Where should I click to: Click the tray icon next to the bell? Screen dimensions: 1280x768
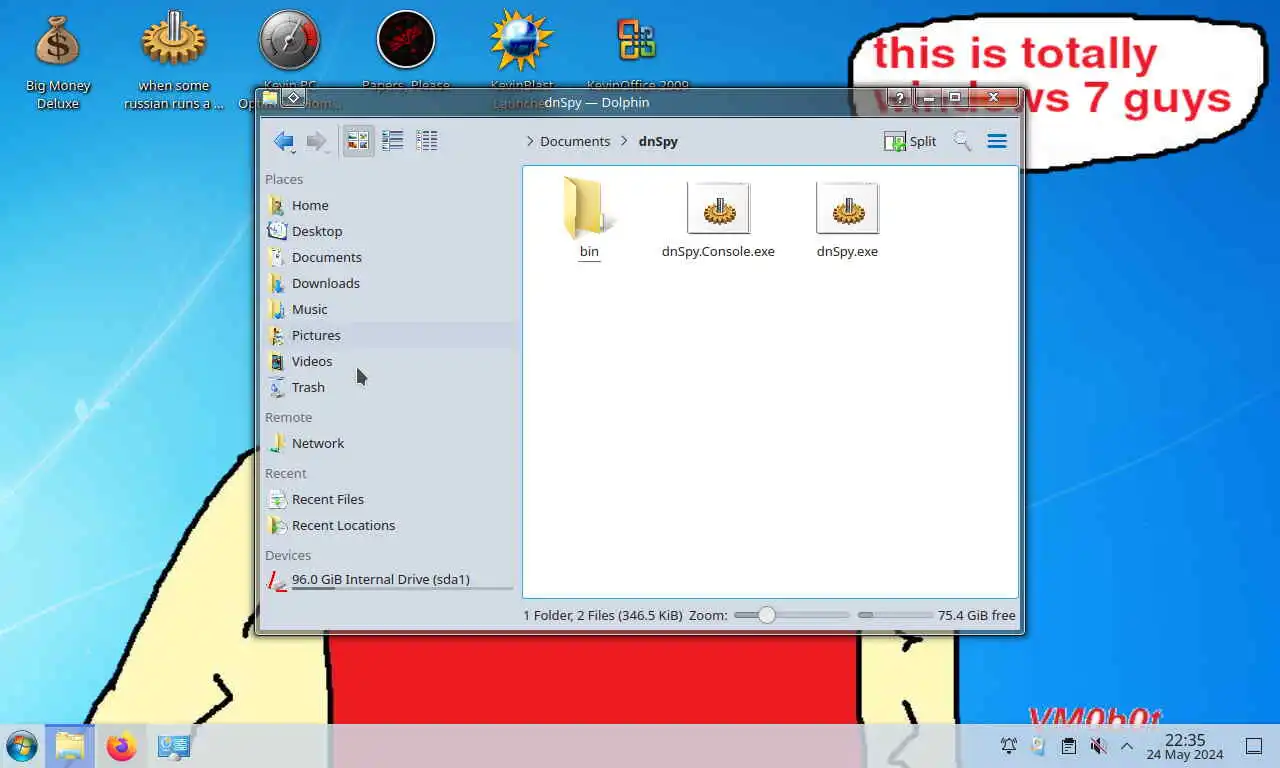click(1039, 746)
